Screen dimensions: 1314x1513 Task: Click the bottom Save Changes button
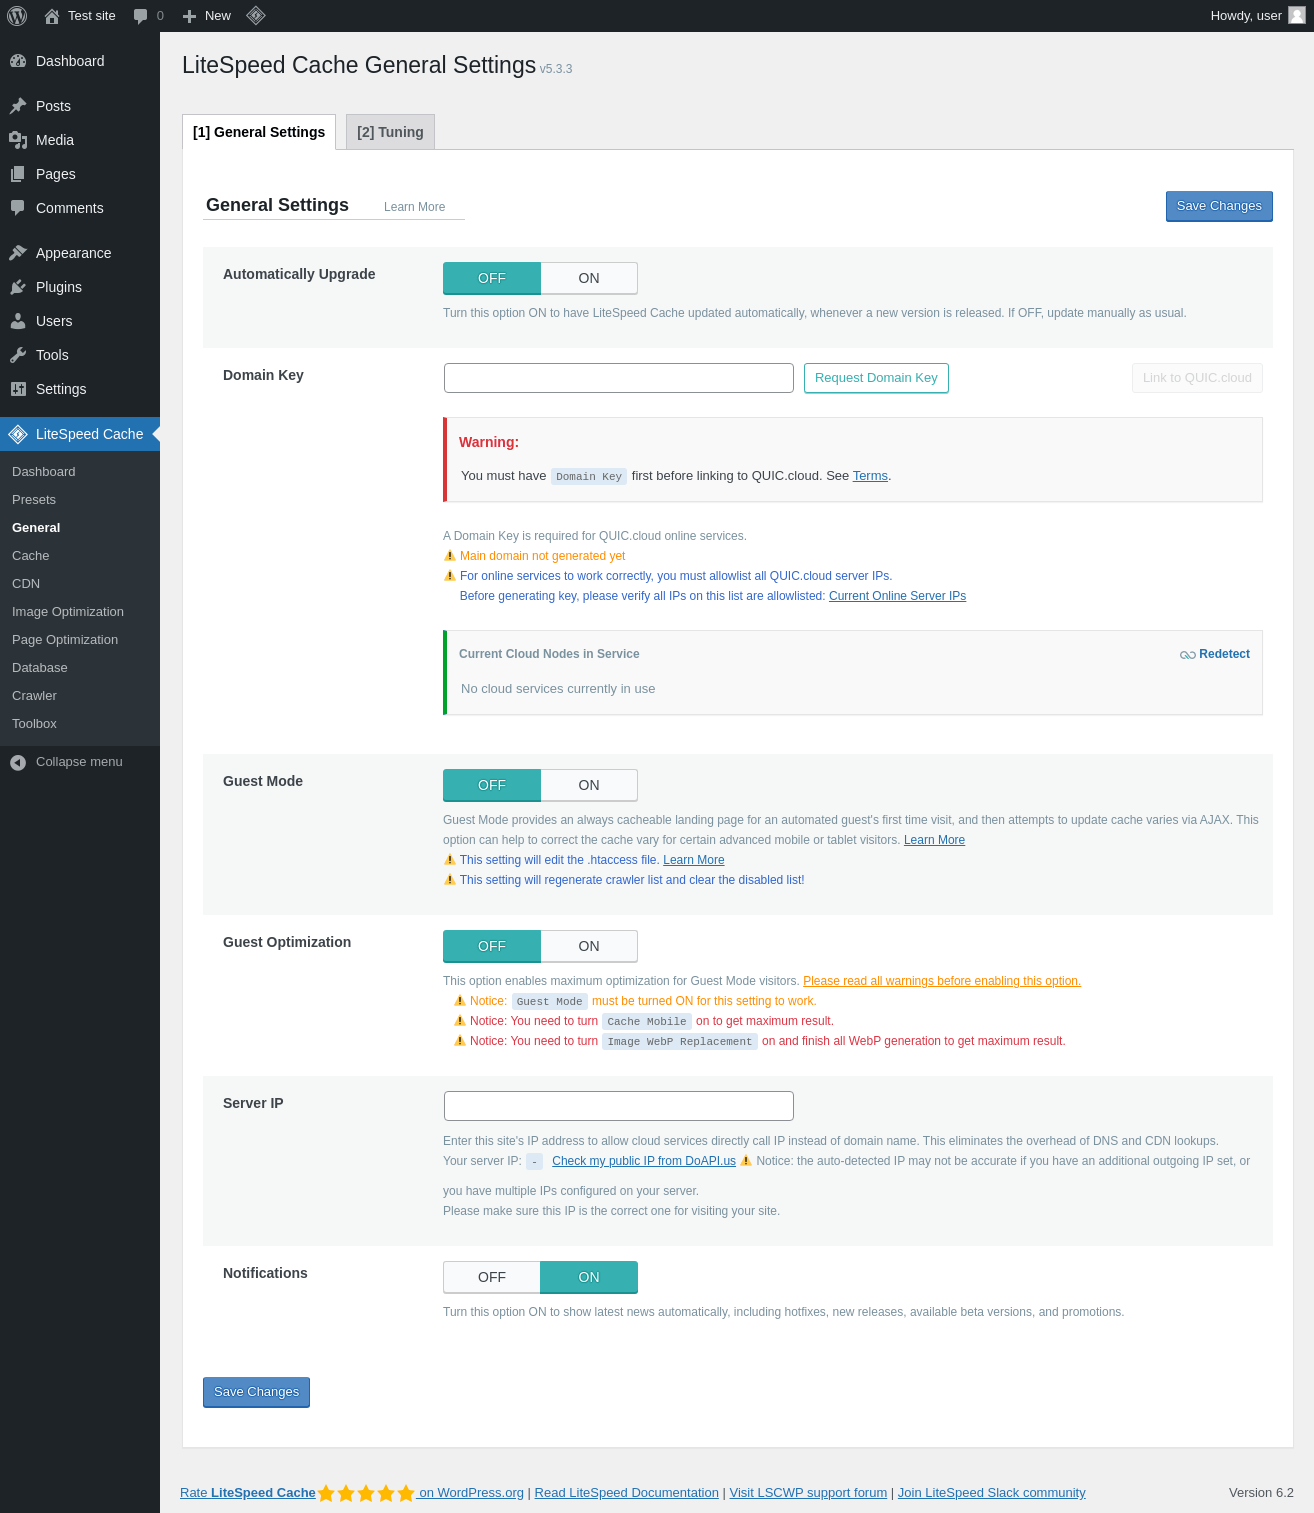(256, 1392)
